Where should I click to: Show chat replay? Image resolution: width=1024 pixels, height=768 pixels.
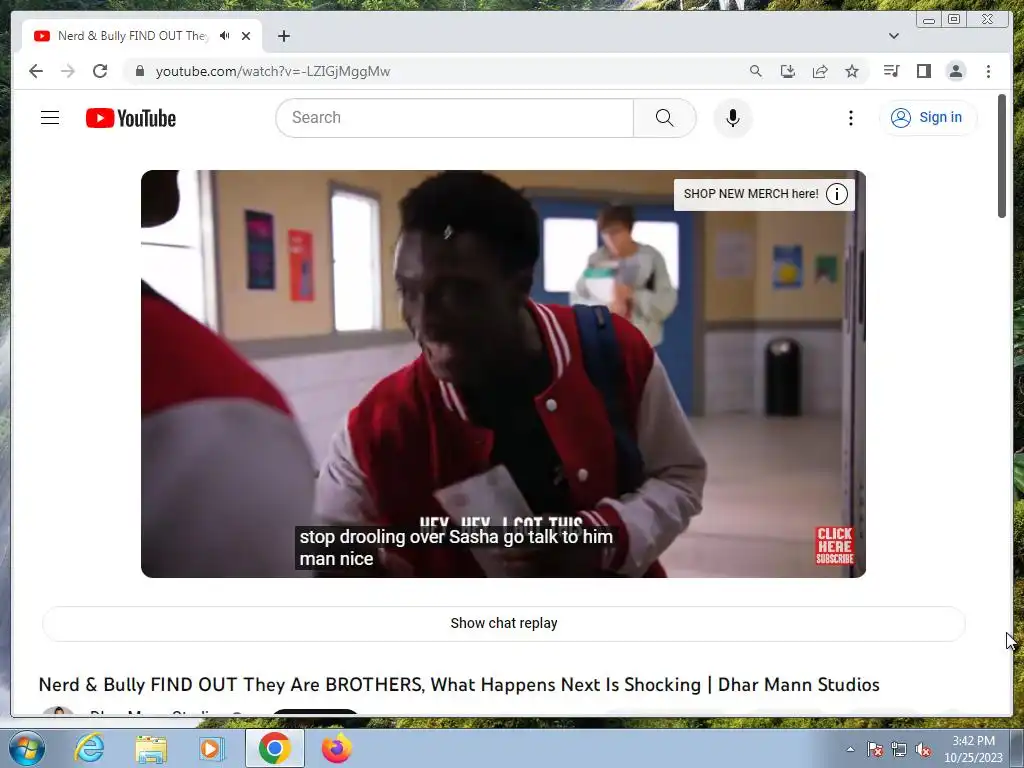(504, 623)
